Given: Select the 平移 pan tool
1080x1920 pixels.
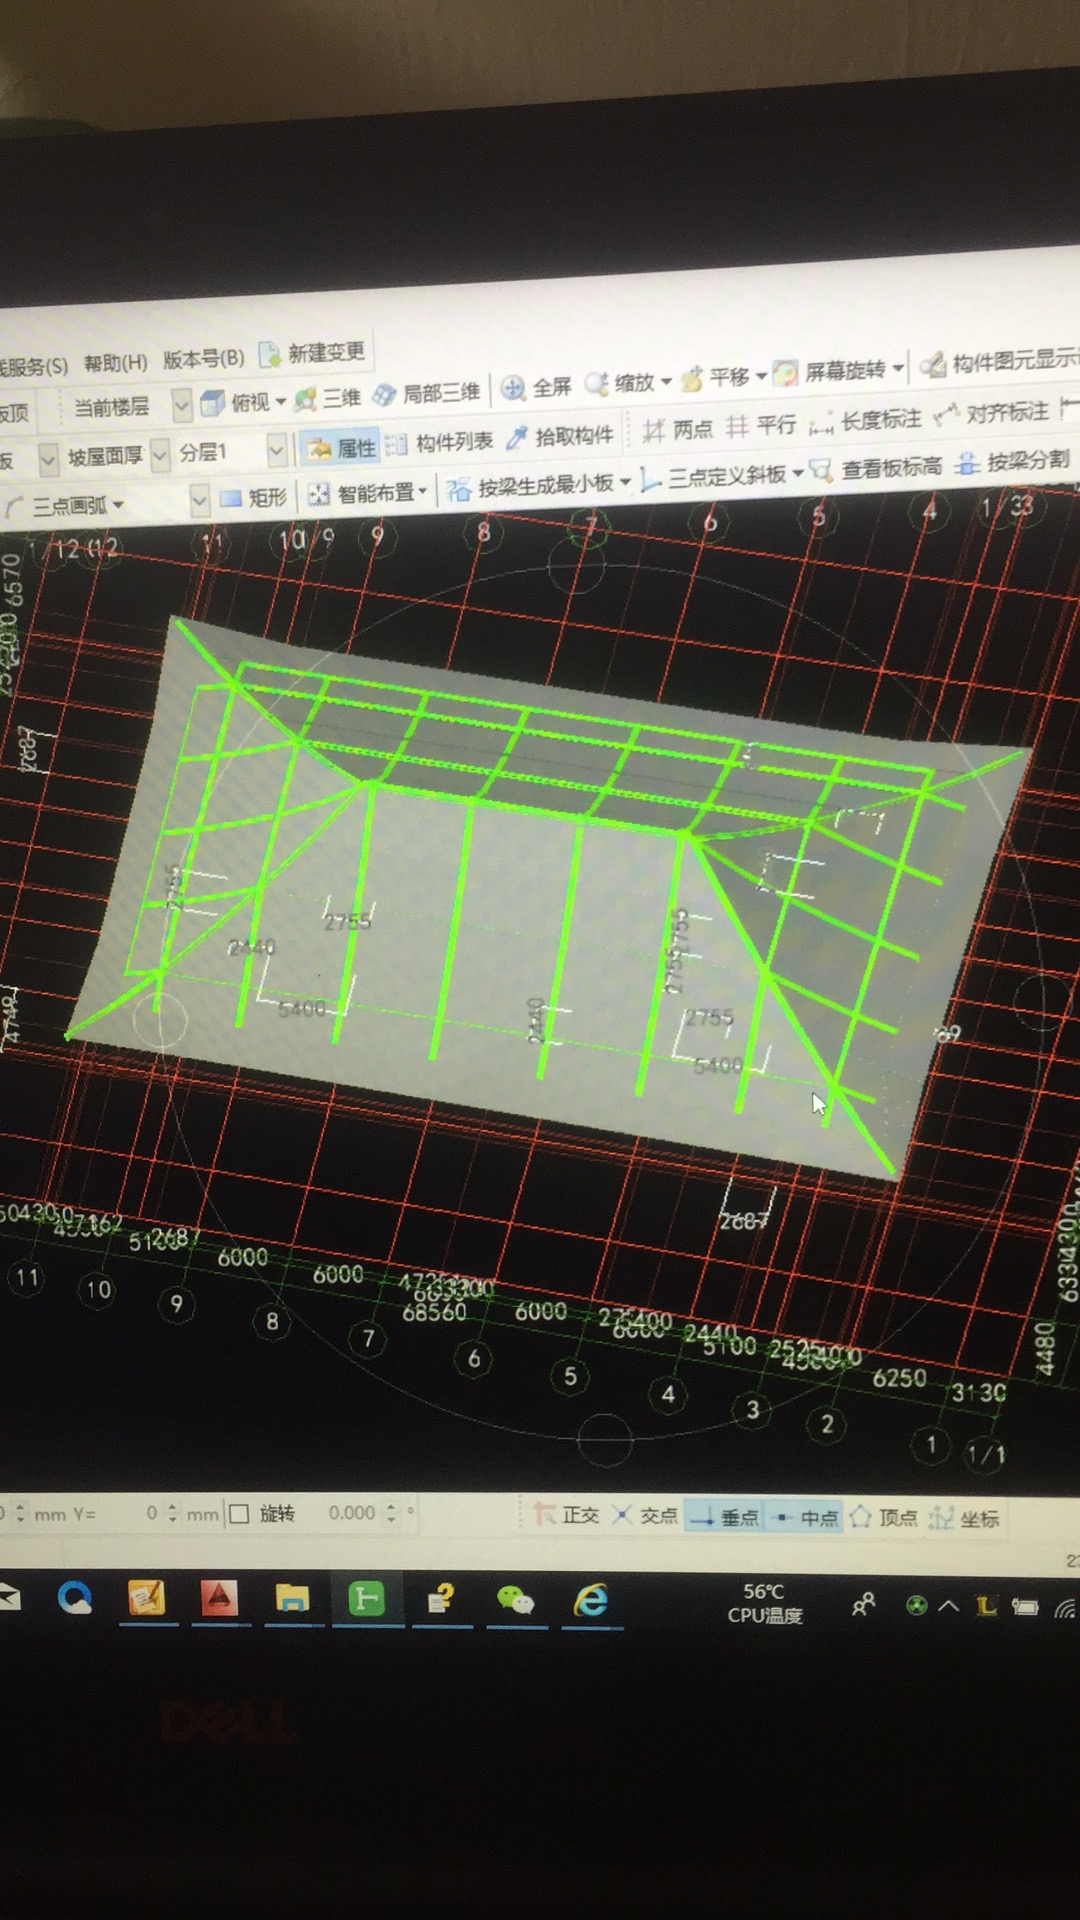Looking at the screenshot, I should click(715, 378).
